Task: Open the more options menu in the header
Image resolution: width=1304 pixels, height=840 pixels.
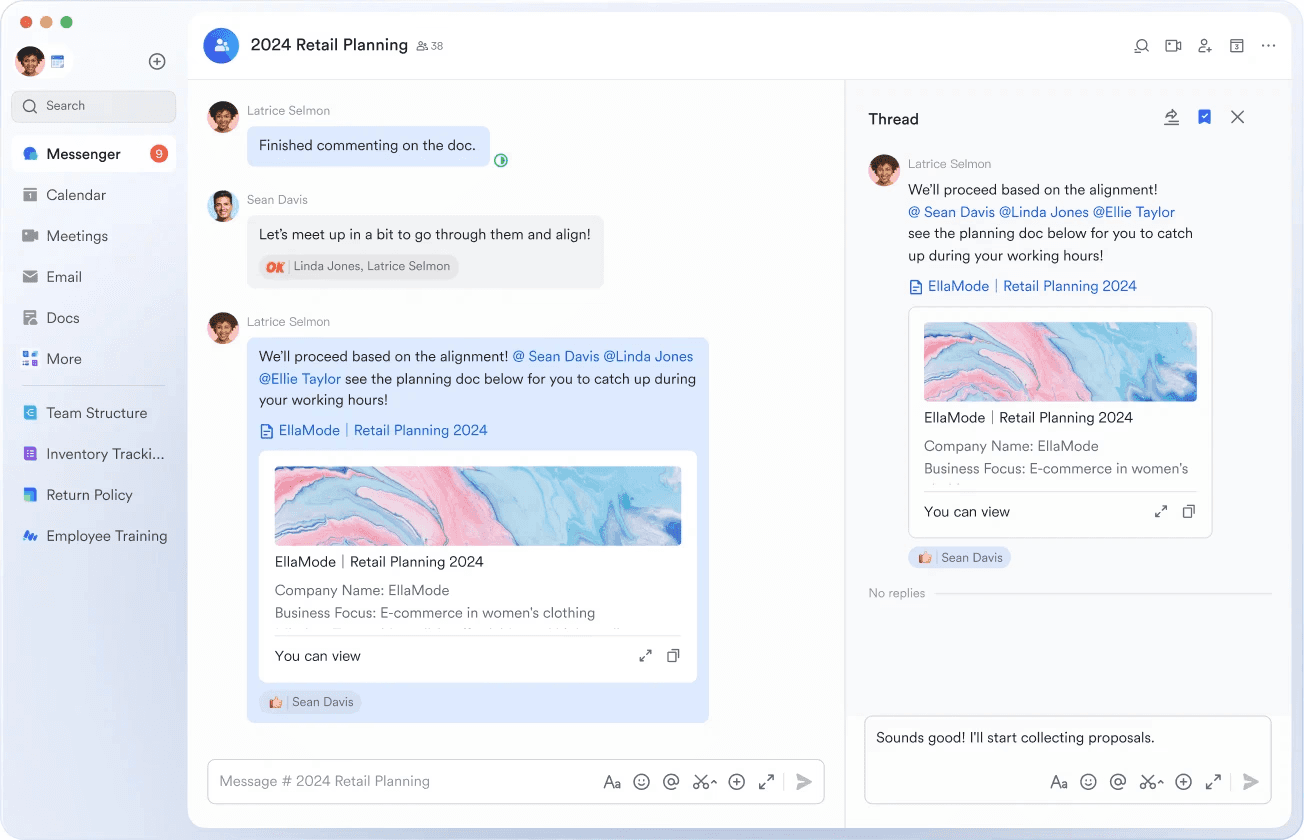Action: [x=1268, y=45]
